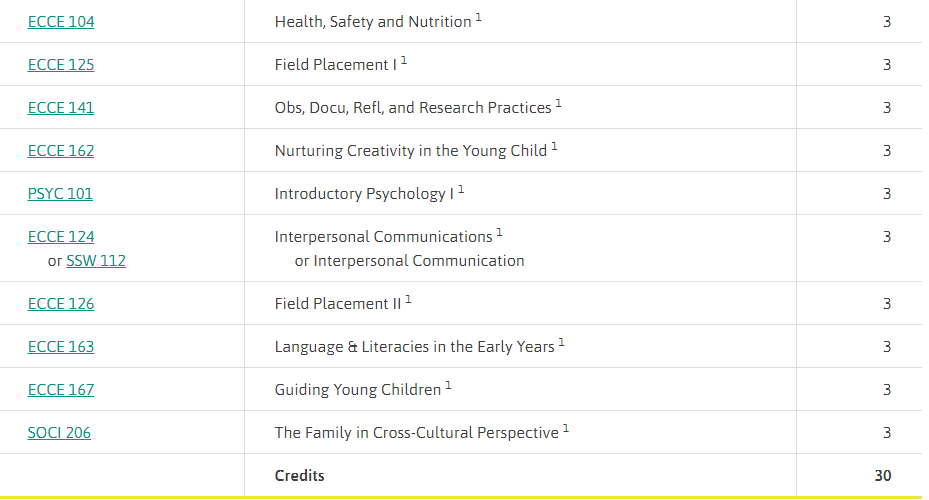Click Language & Literacies in the Early Years
Viewport: 929px width, 500px height.
click(414, 347)
